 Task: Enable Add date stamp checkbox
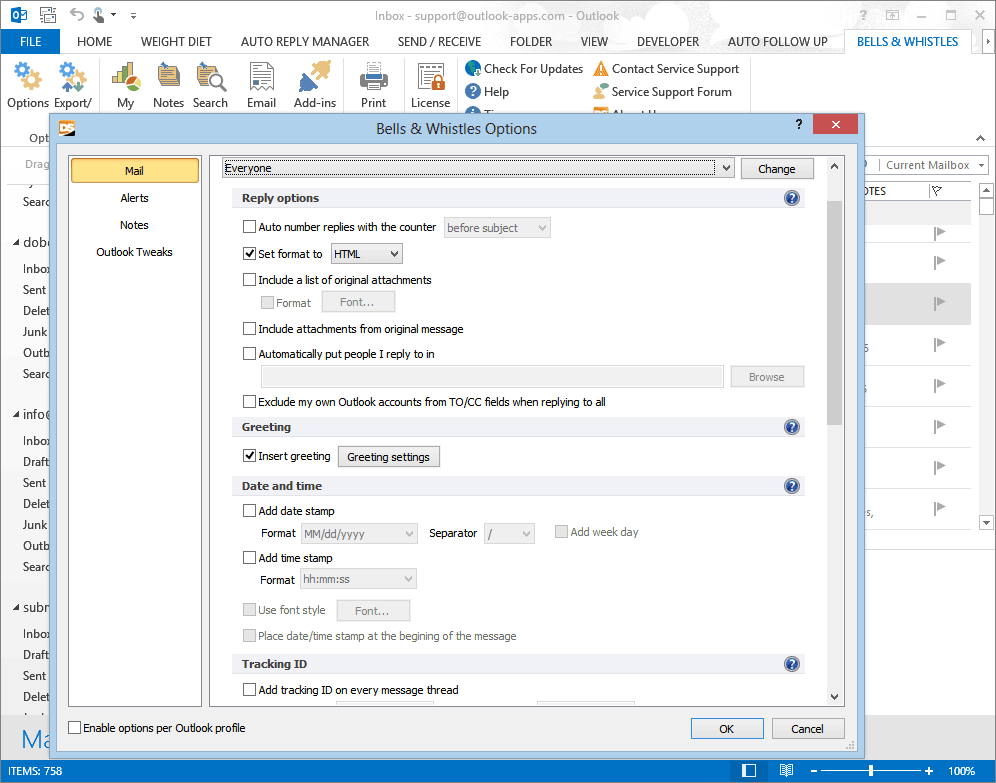click(x=250, y=511)
